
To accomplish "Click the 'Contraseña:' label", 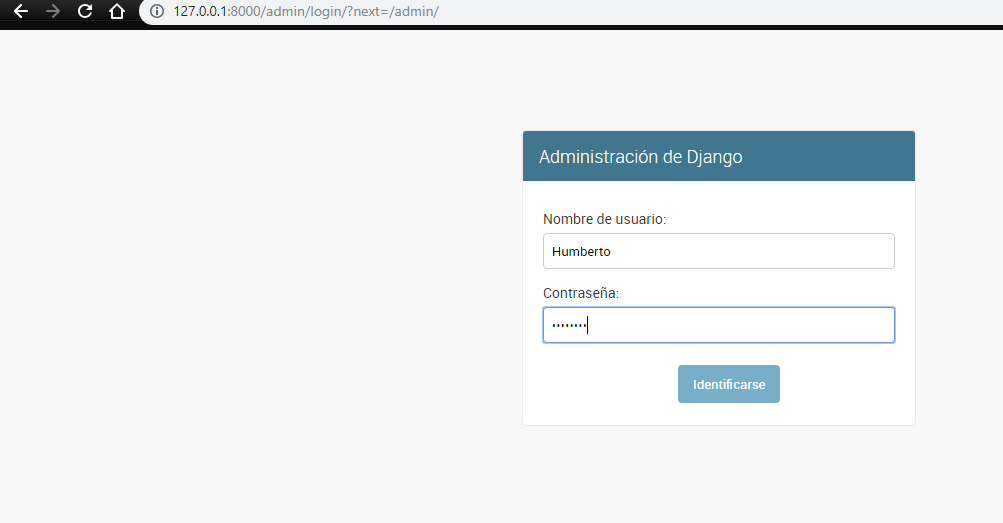I will click(x=581, y=293).
